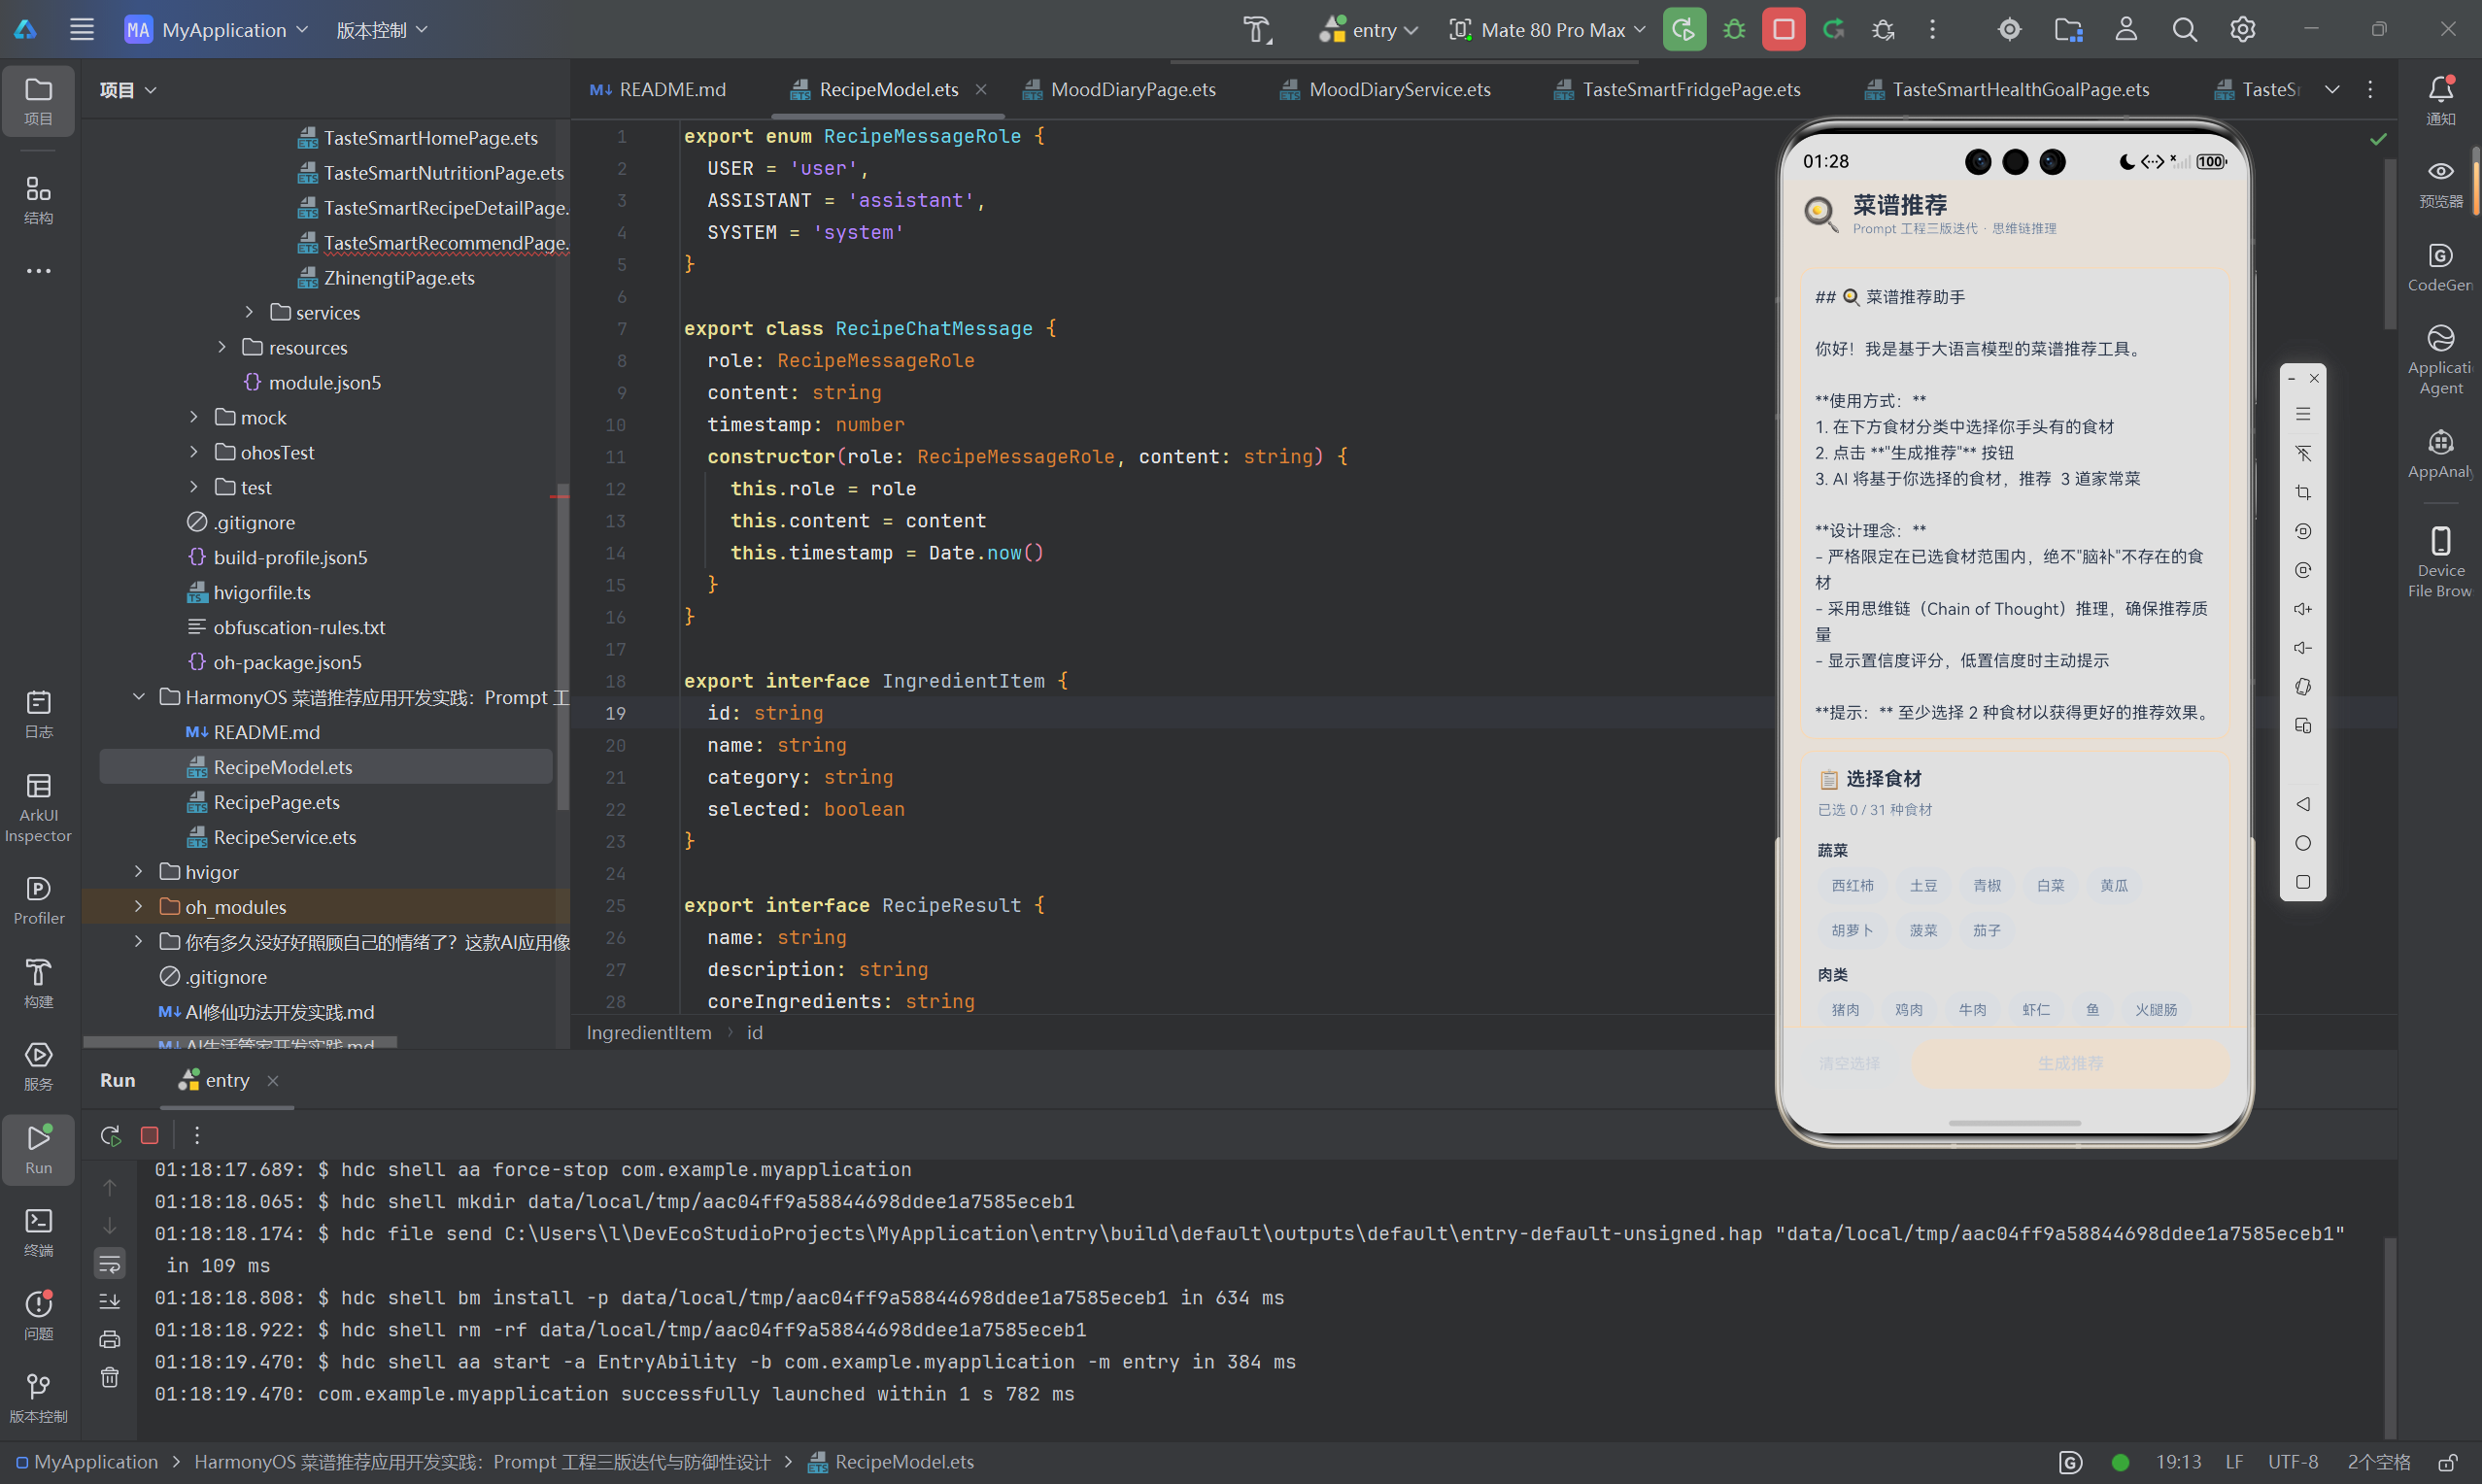Open ArkUI Inspector panel
Viewport: 2482px width, 1484px height.
tap(38, 807)
